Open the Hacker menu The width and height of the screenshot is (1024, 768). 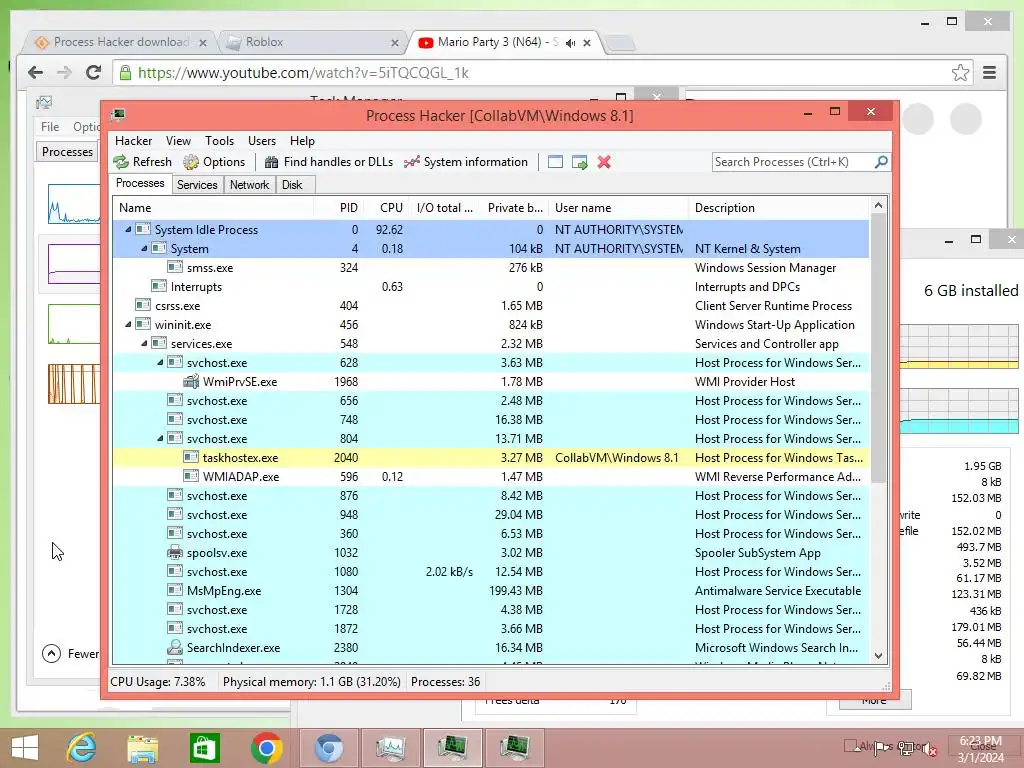tap(133, 141)
